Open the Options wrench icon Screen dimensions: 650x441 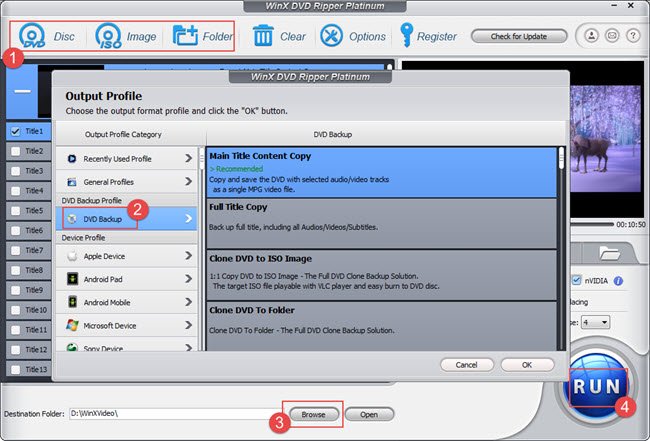point(332,36)
